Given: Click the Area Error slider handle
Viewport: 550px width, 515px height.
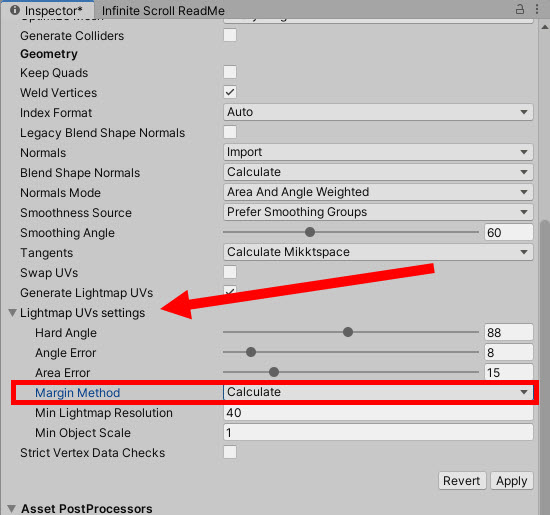Looking at the screenshot, I should [274, 372].
